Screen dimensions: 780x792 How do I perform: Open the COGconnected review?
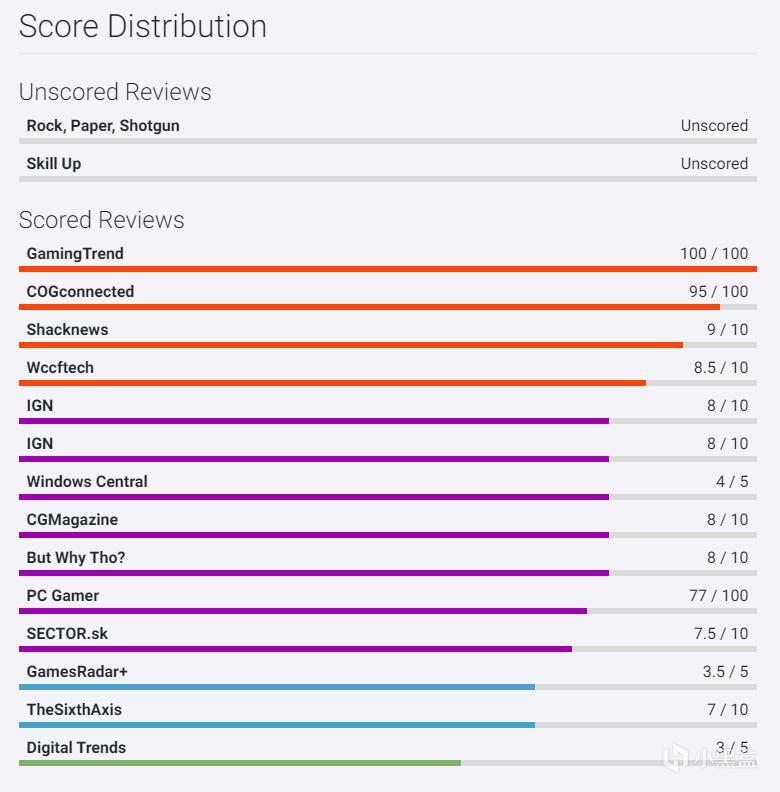(x=80, y=292)
